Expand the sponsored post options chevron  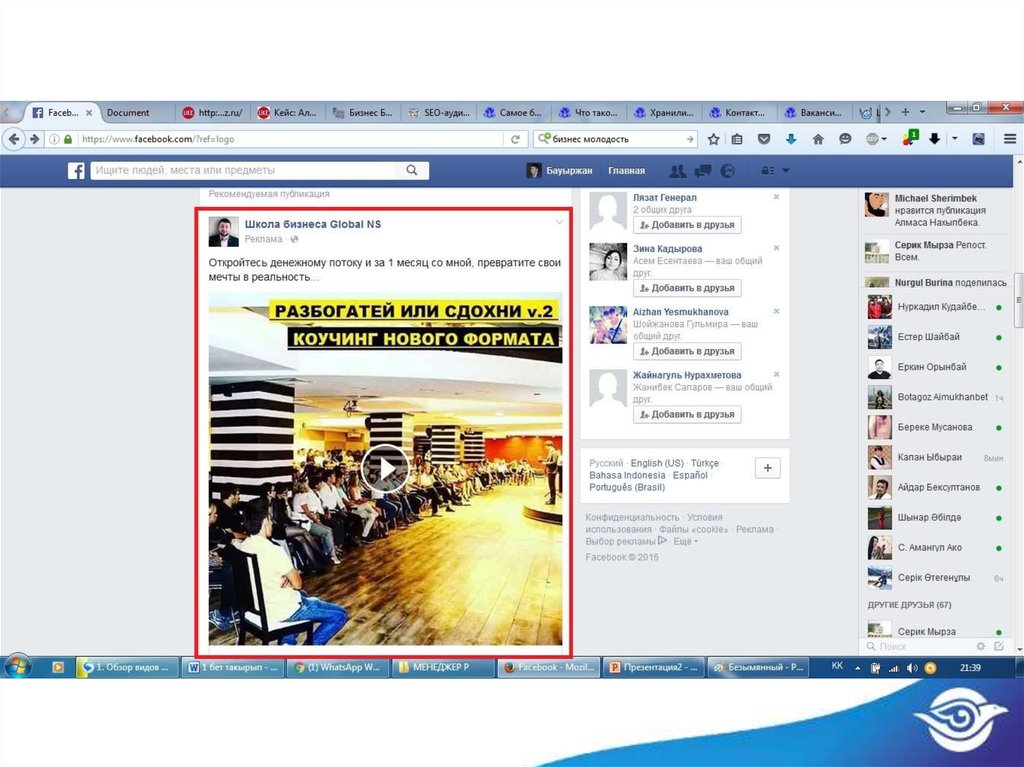click(559, 222)
